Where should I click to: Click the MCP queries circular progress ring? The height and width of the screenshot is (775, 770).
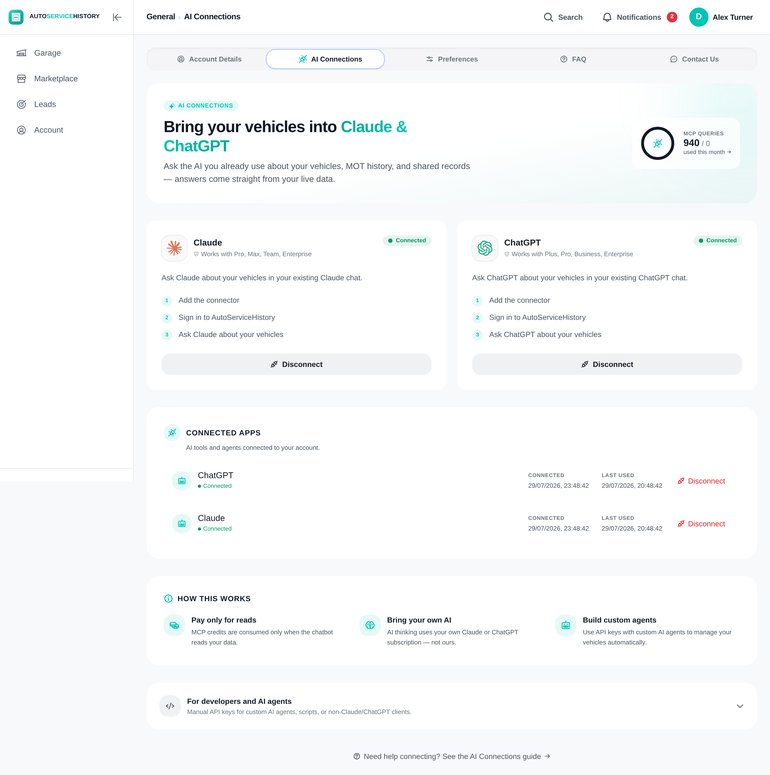point(657,143)
